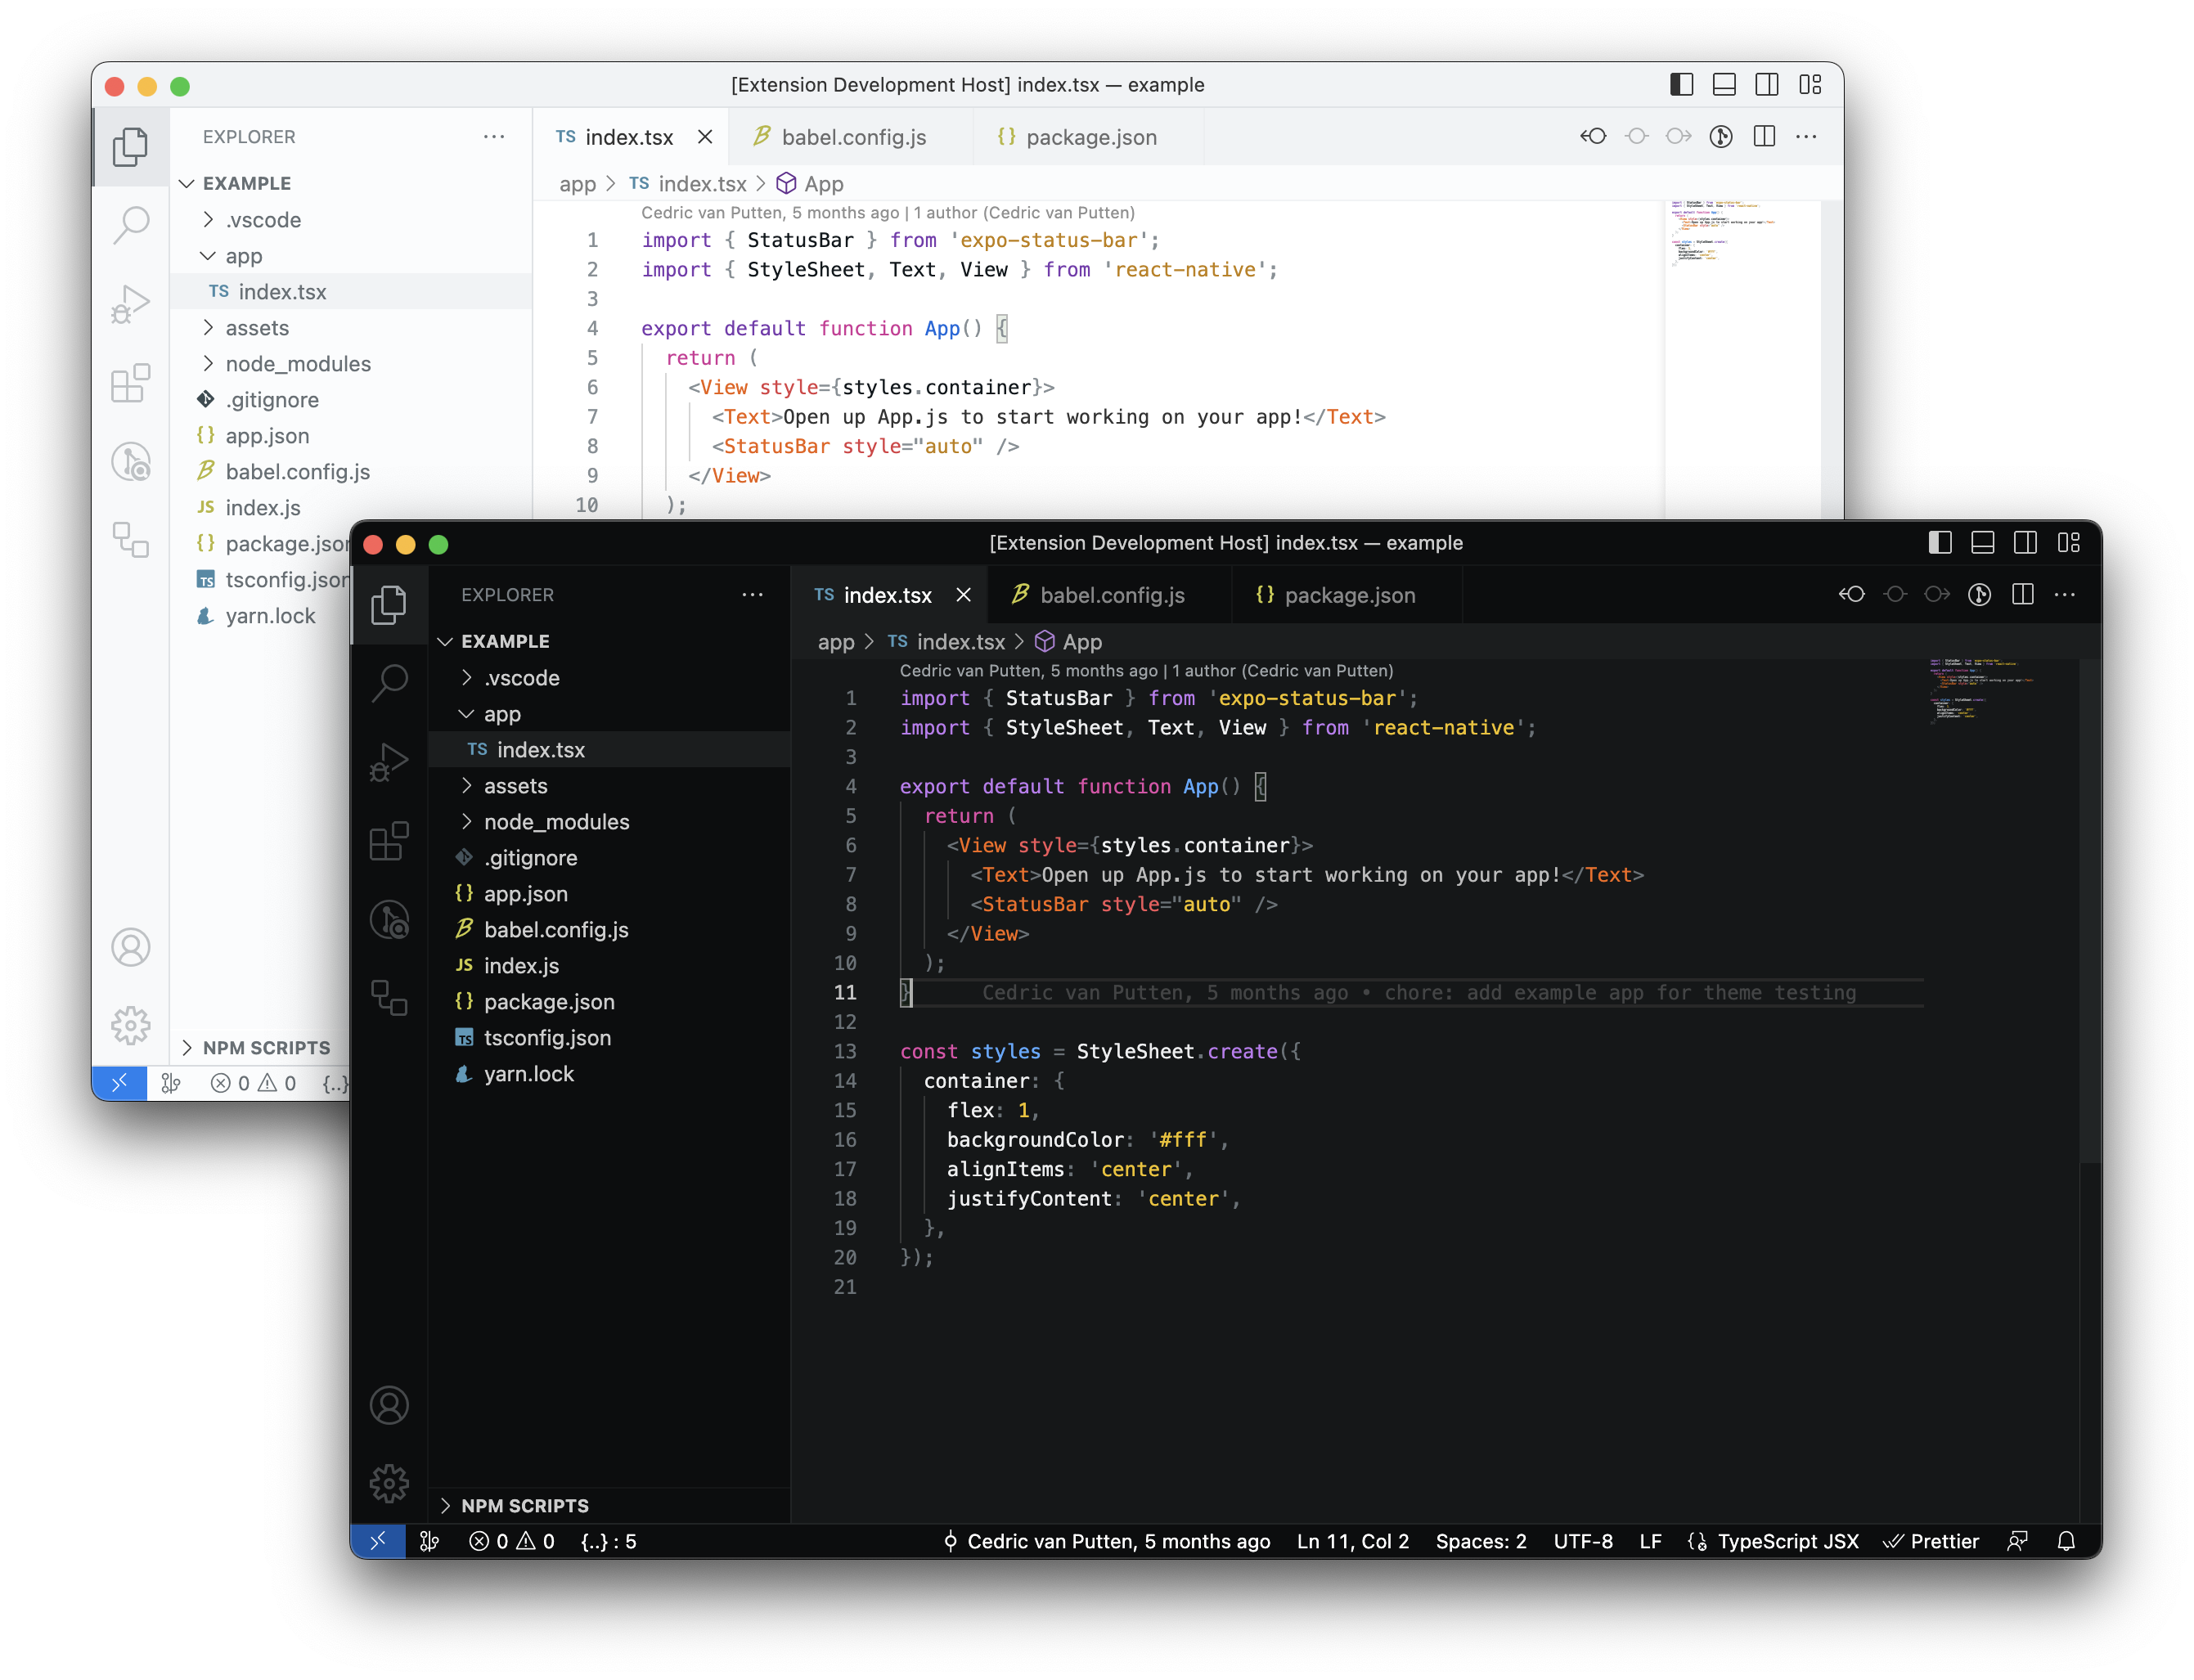Click remote window indicator in dark status bar
The height and width of the screenshot is (1680, 2194).
(x=378, y=1541)
